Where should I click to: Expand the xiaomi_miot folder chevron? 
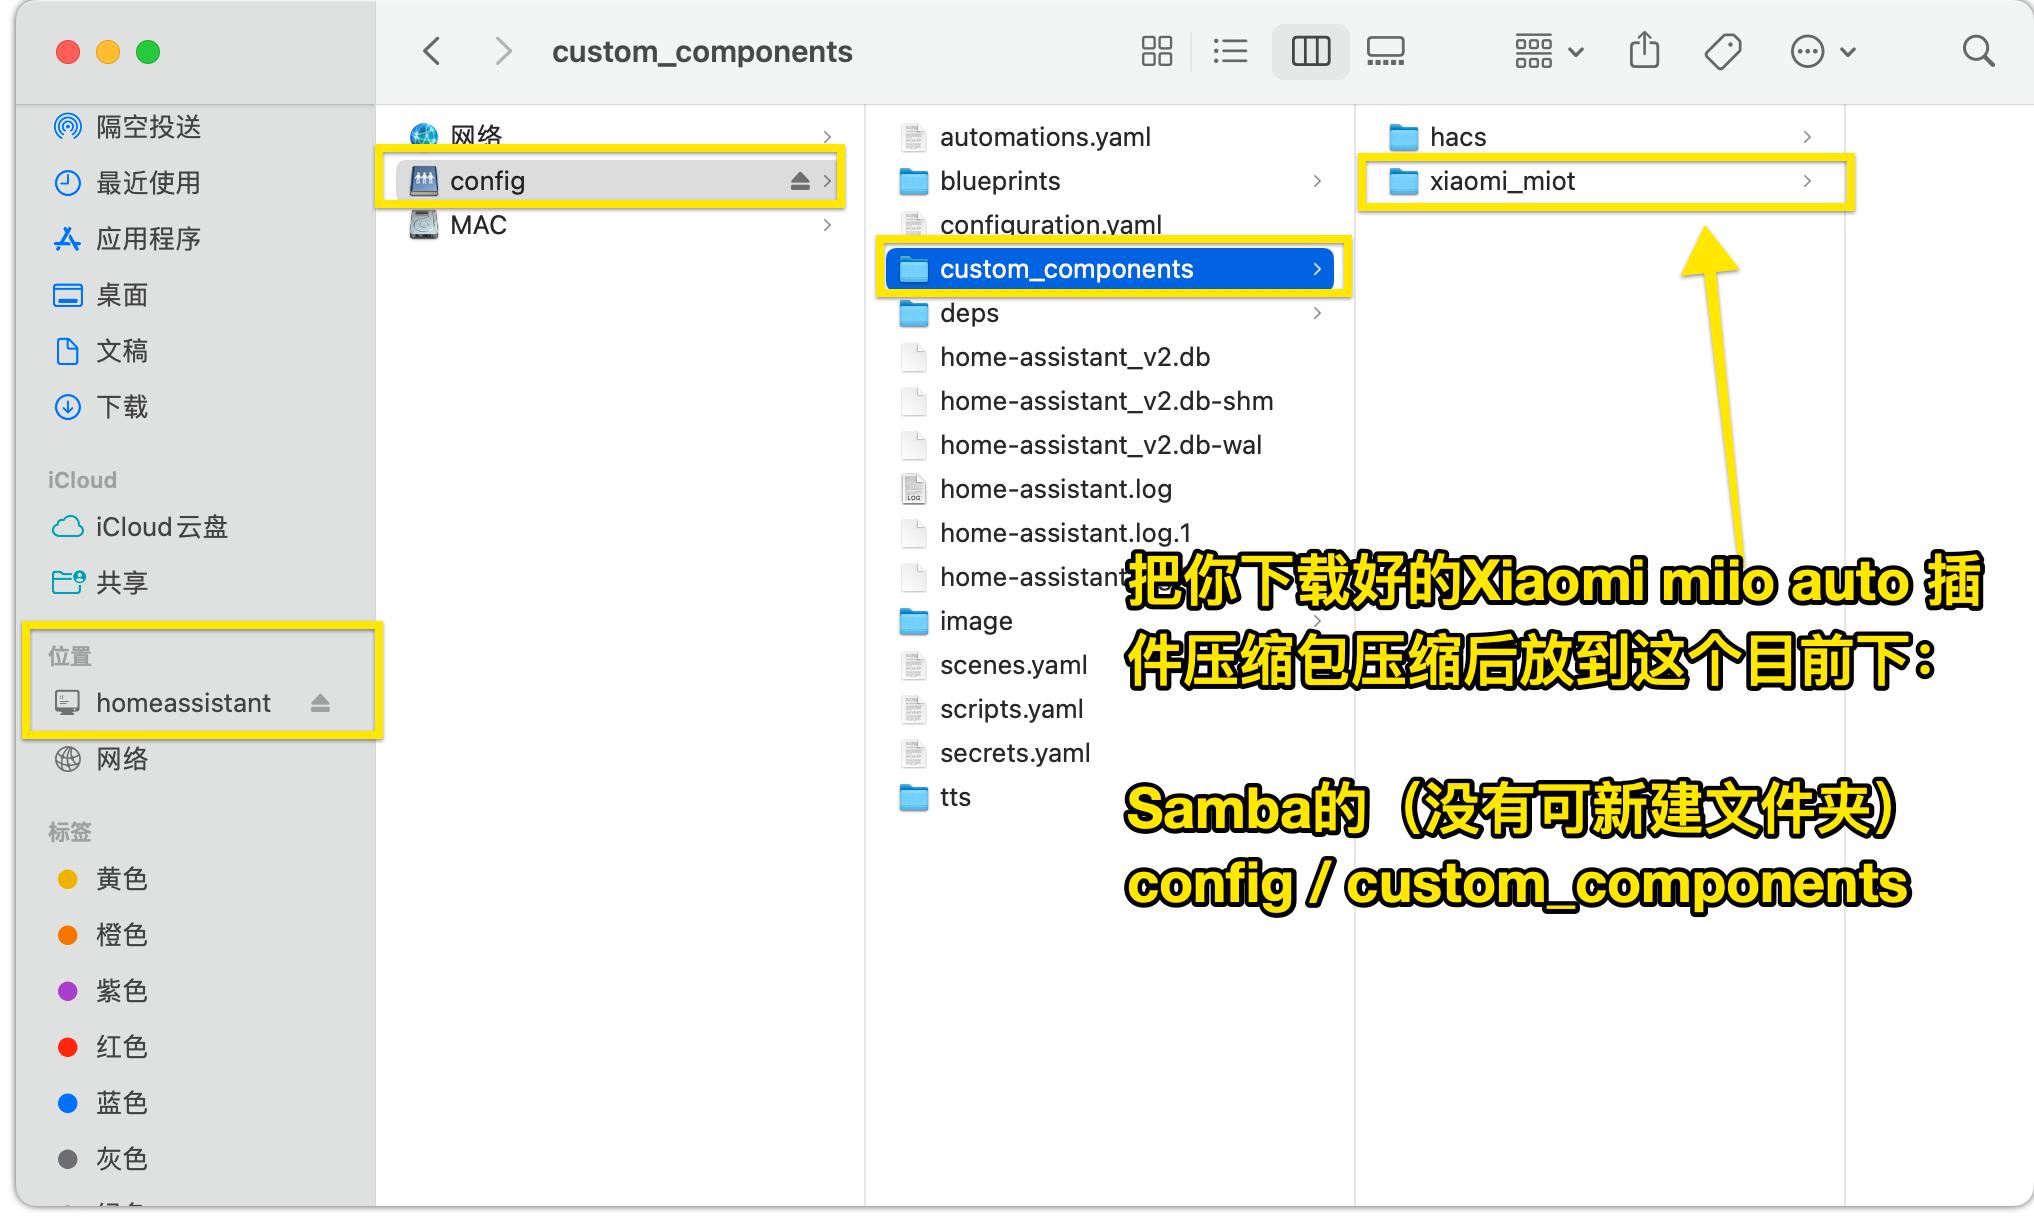(1806, 181)
